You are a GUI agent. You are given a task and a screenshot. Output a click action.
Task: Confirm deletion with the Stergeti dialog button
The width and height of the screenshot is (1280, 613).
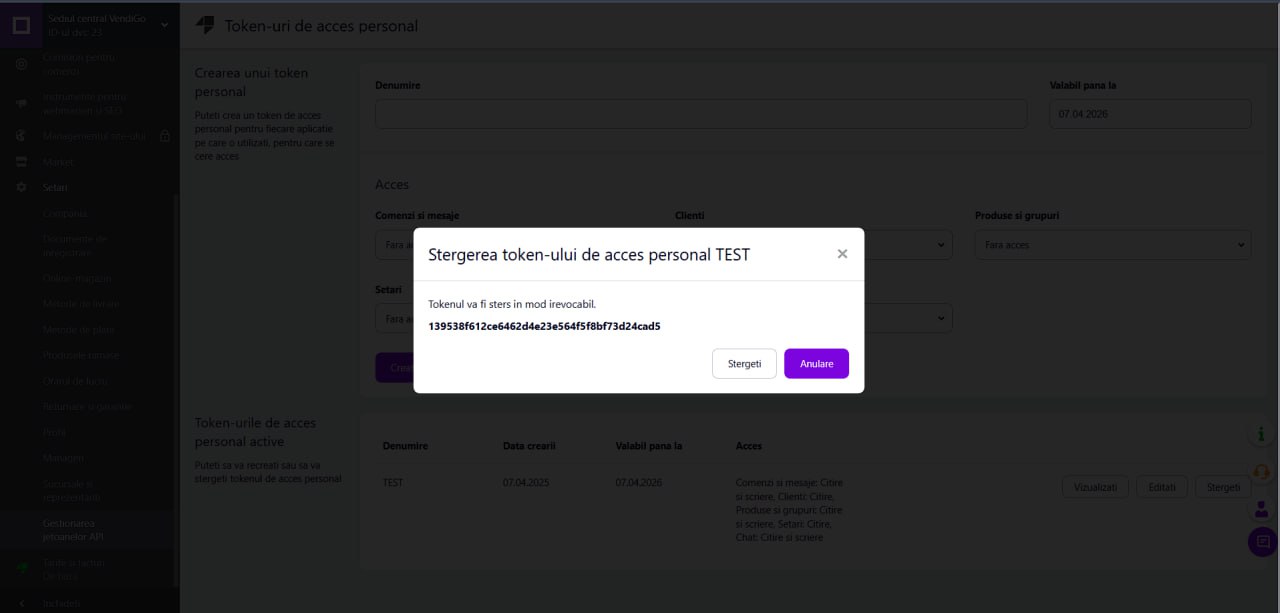(744, 364)
